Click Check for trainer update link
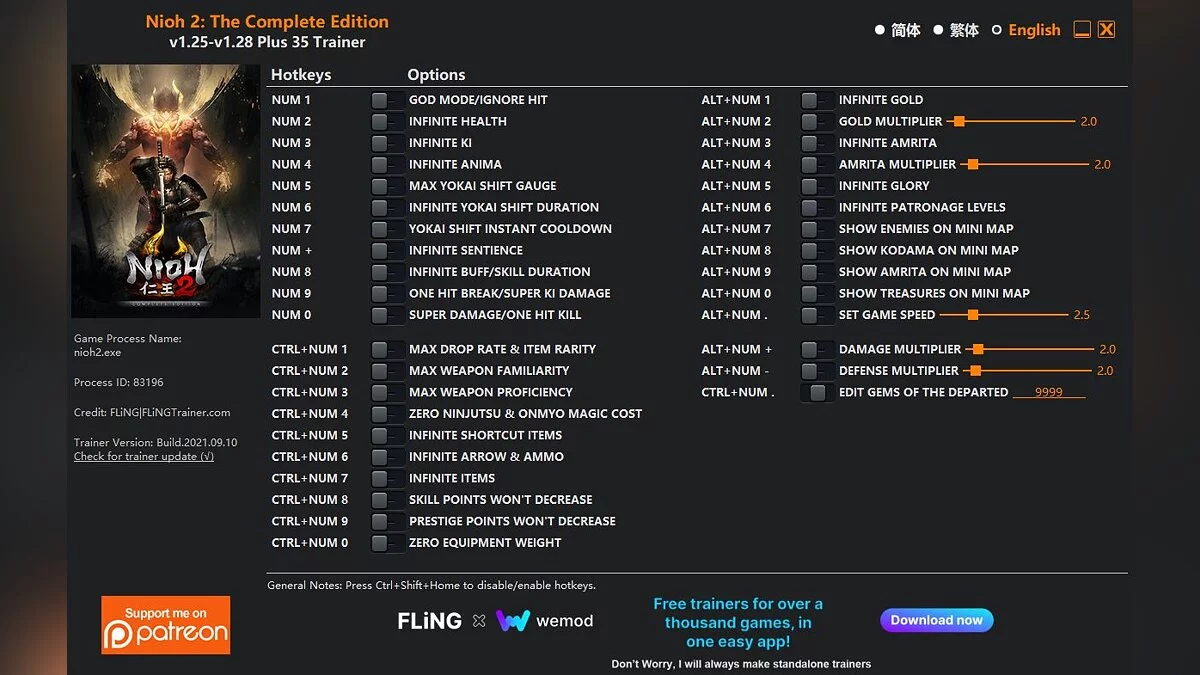This screenshot has width=1200, height=675. (144, 457)
